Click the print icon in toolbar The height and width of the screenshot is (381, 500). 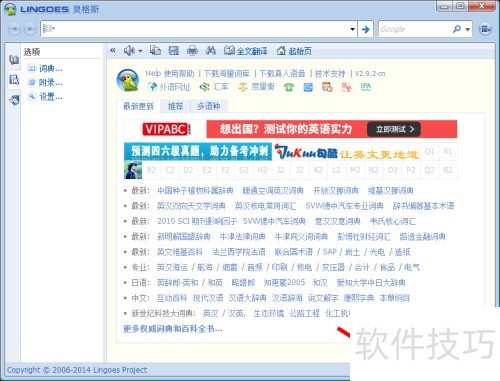(x=192, y=51)
